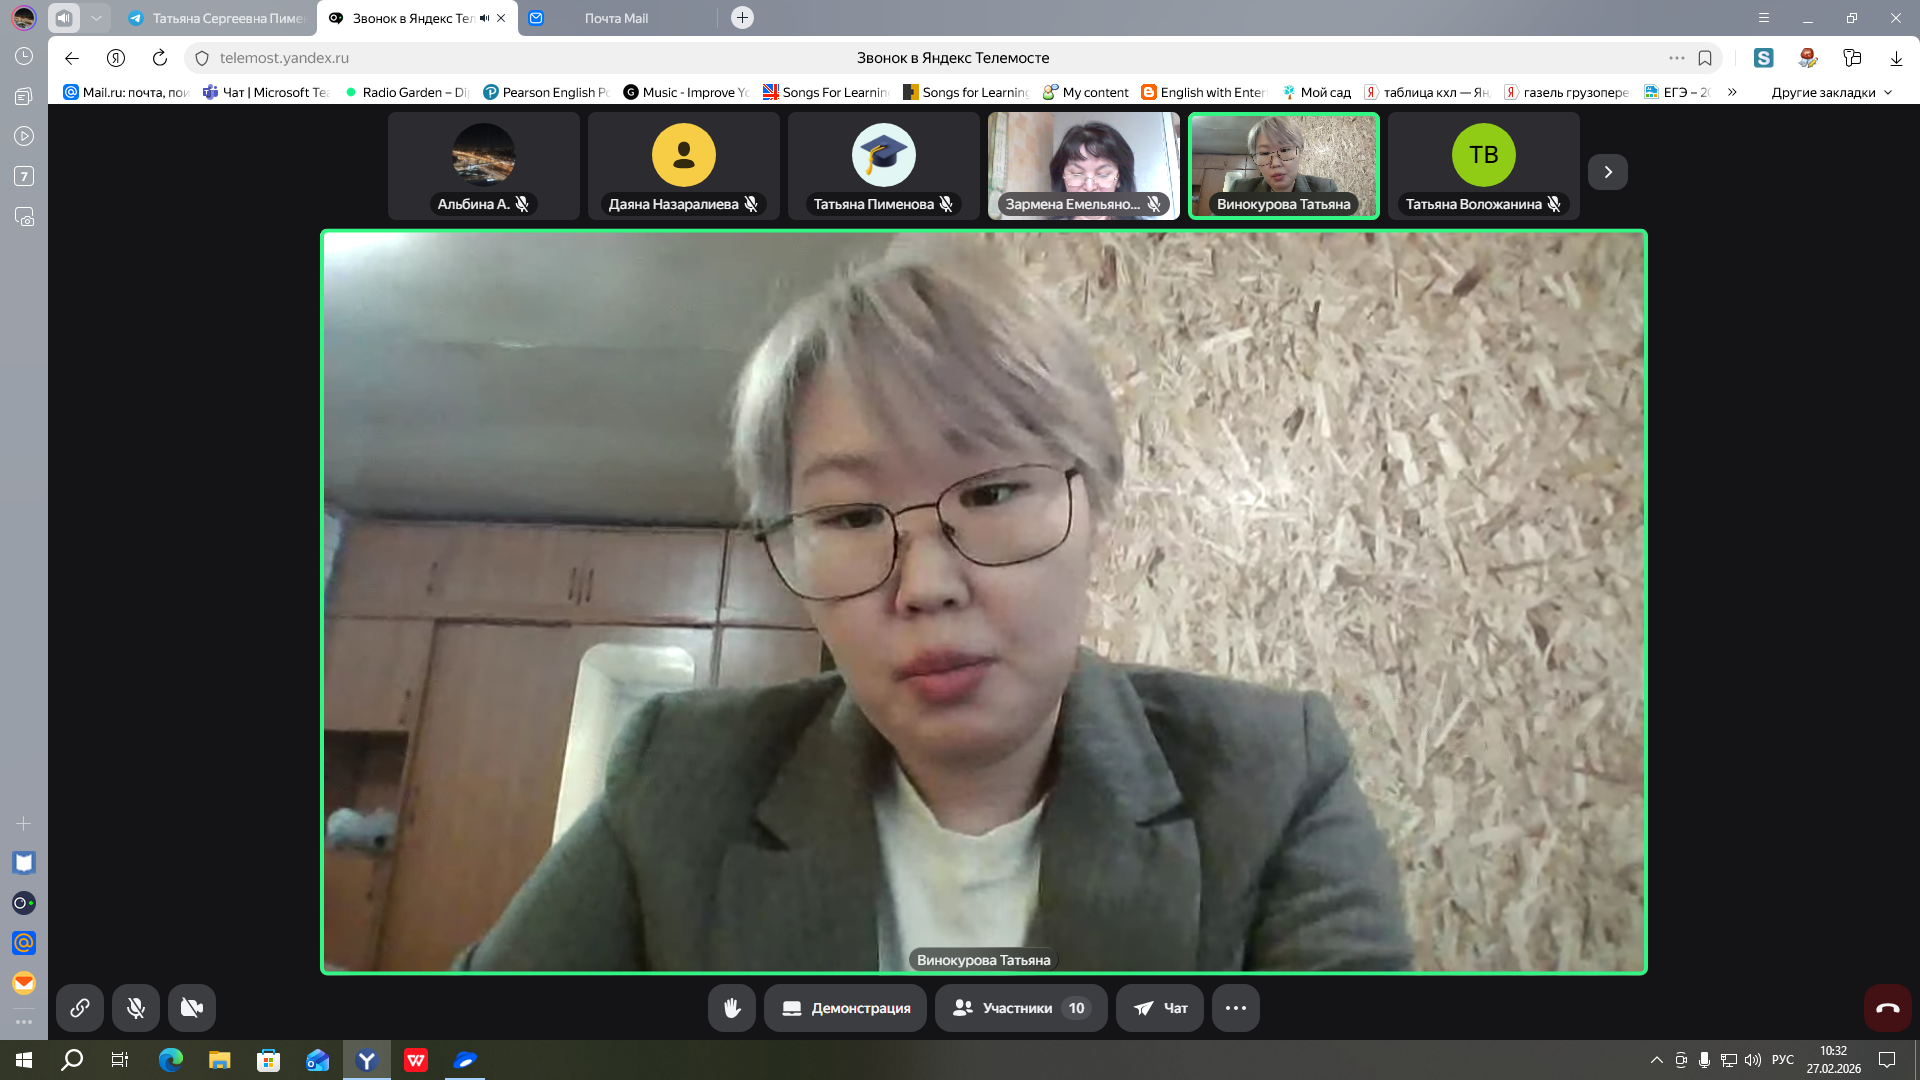Image resolution: width=1920 pixels, height=1080 pixels.
Task: Start Демонстрация screen sharing
Action: click(845, 1008)
